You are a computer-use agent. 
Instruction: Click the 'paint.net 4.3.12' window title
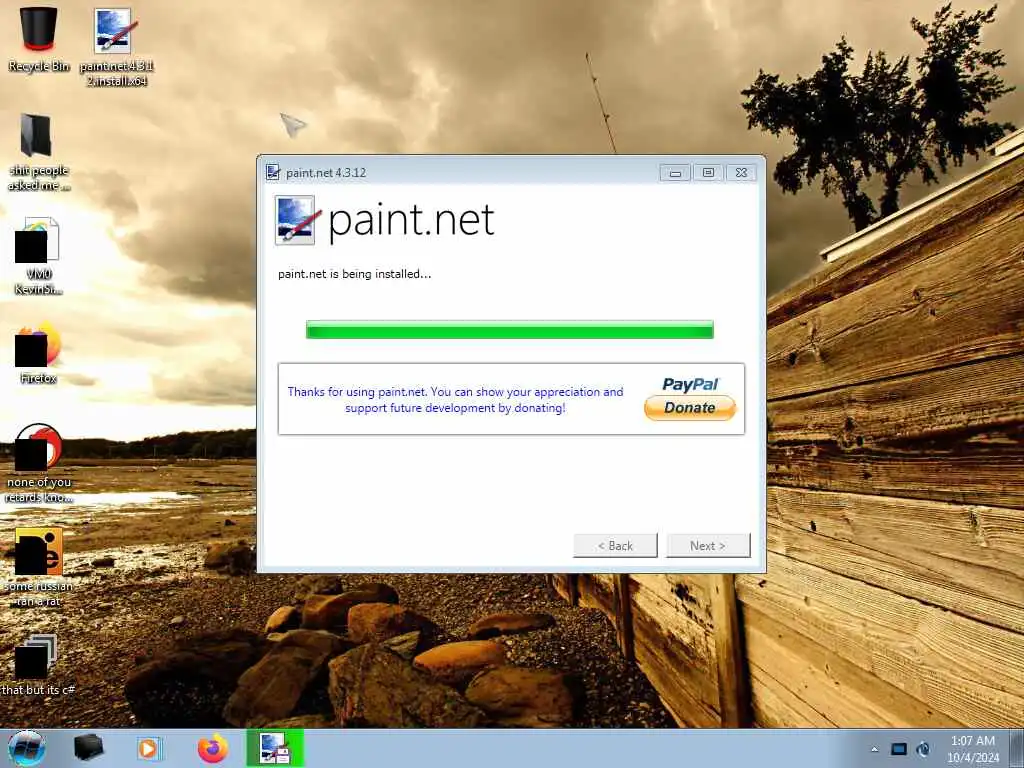(326, 173)
